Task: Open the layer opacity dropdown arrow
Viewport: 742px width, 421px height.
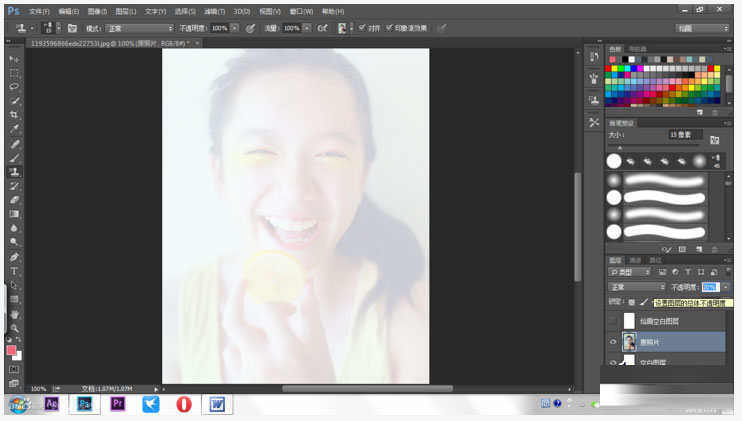Action: (725, 287)
